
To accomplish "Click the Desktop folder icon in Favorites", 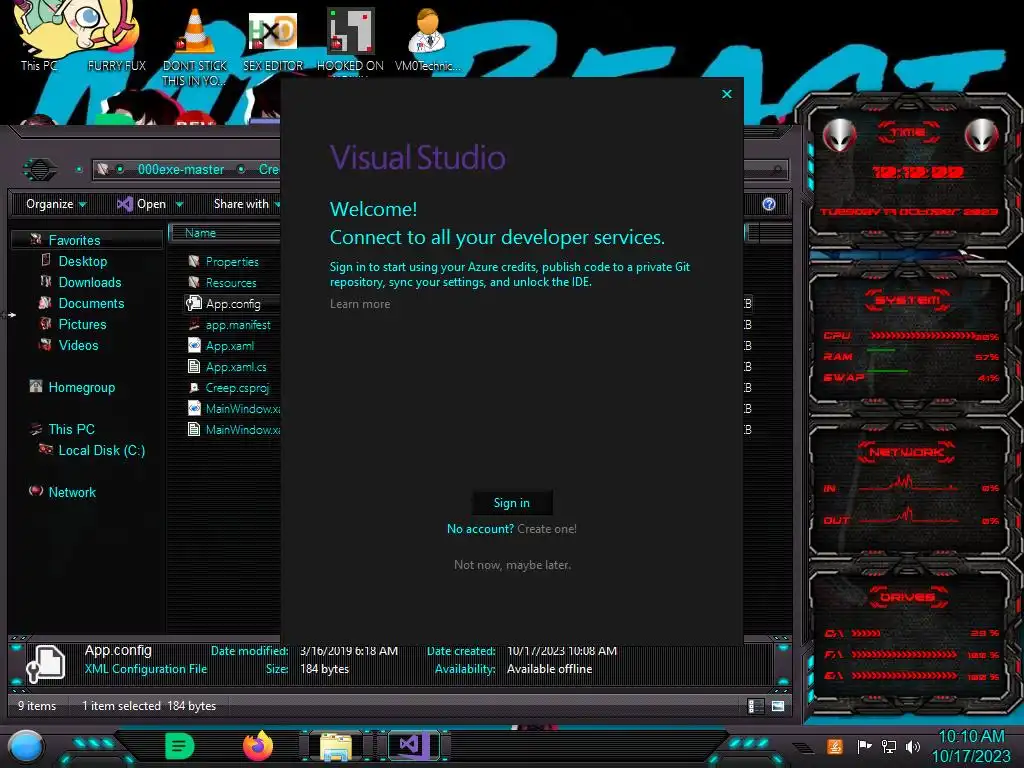I will point(46,260).
